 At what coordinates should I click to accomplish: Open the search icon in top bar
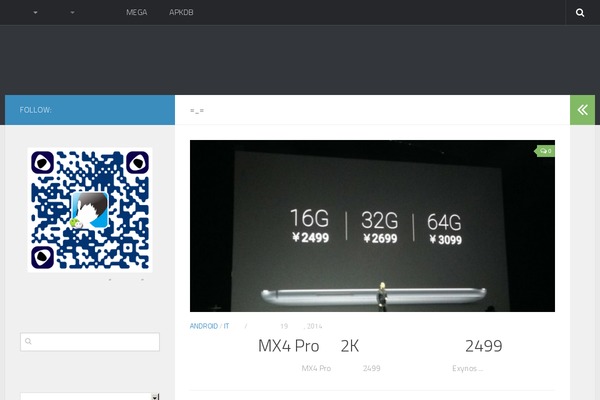580,13
